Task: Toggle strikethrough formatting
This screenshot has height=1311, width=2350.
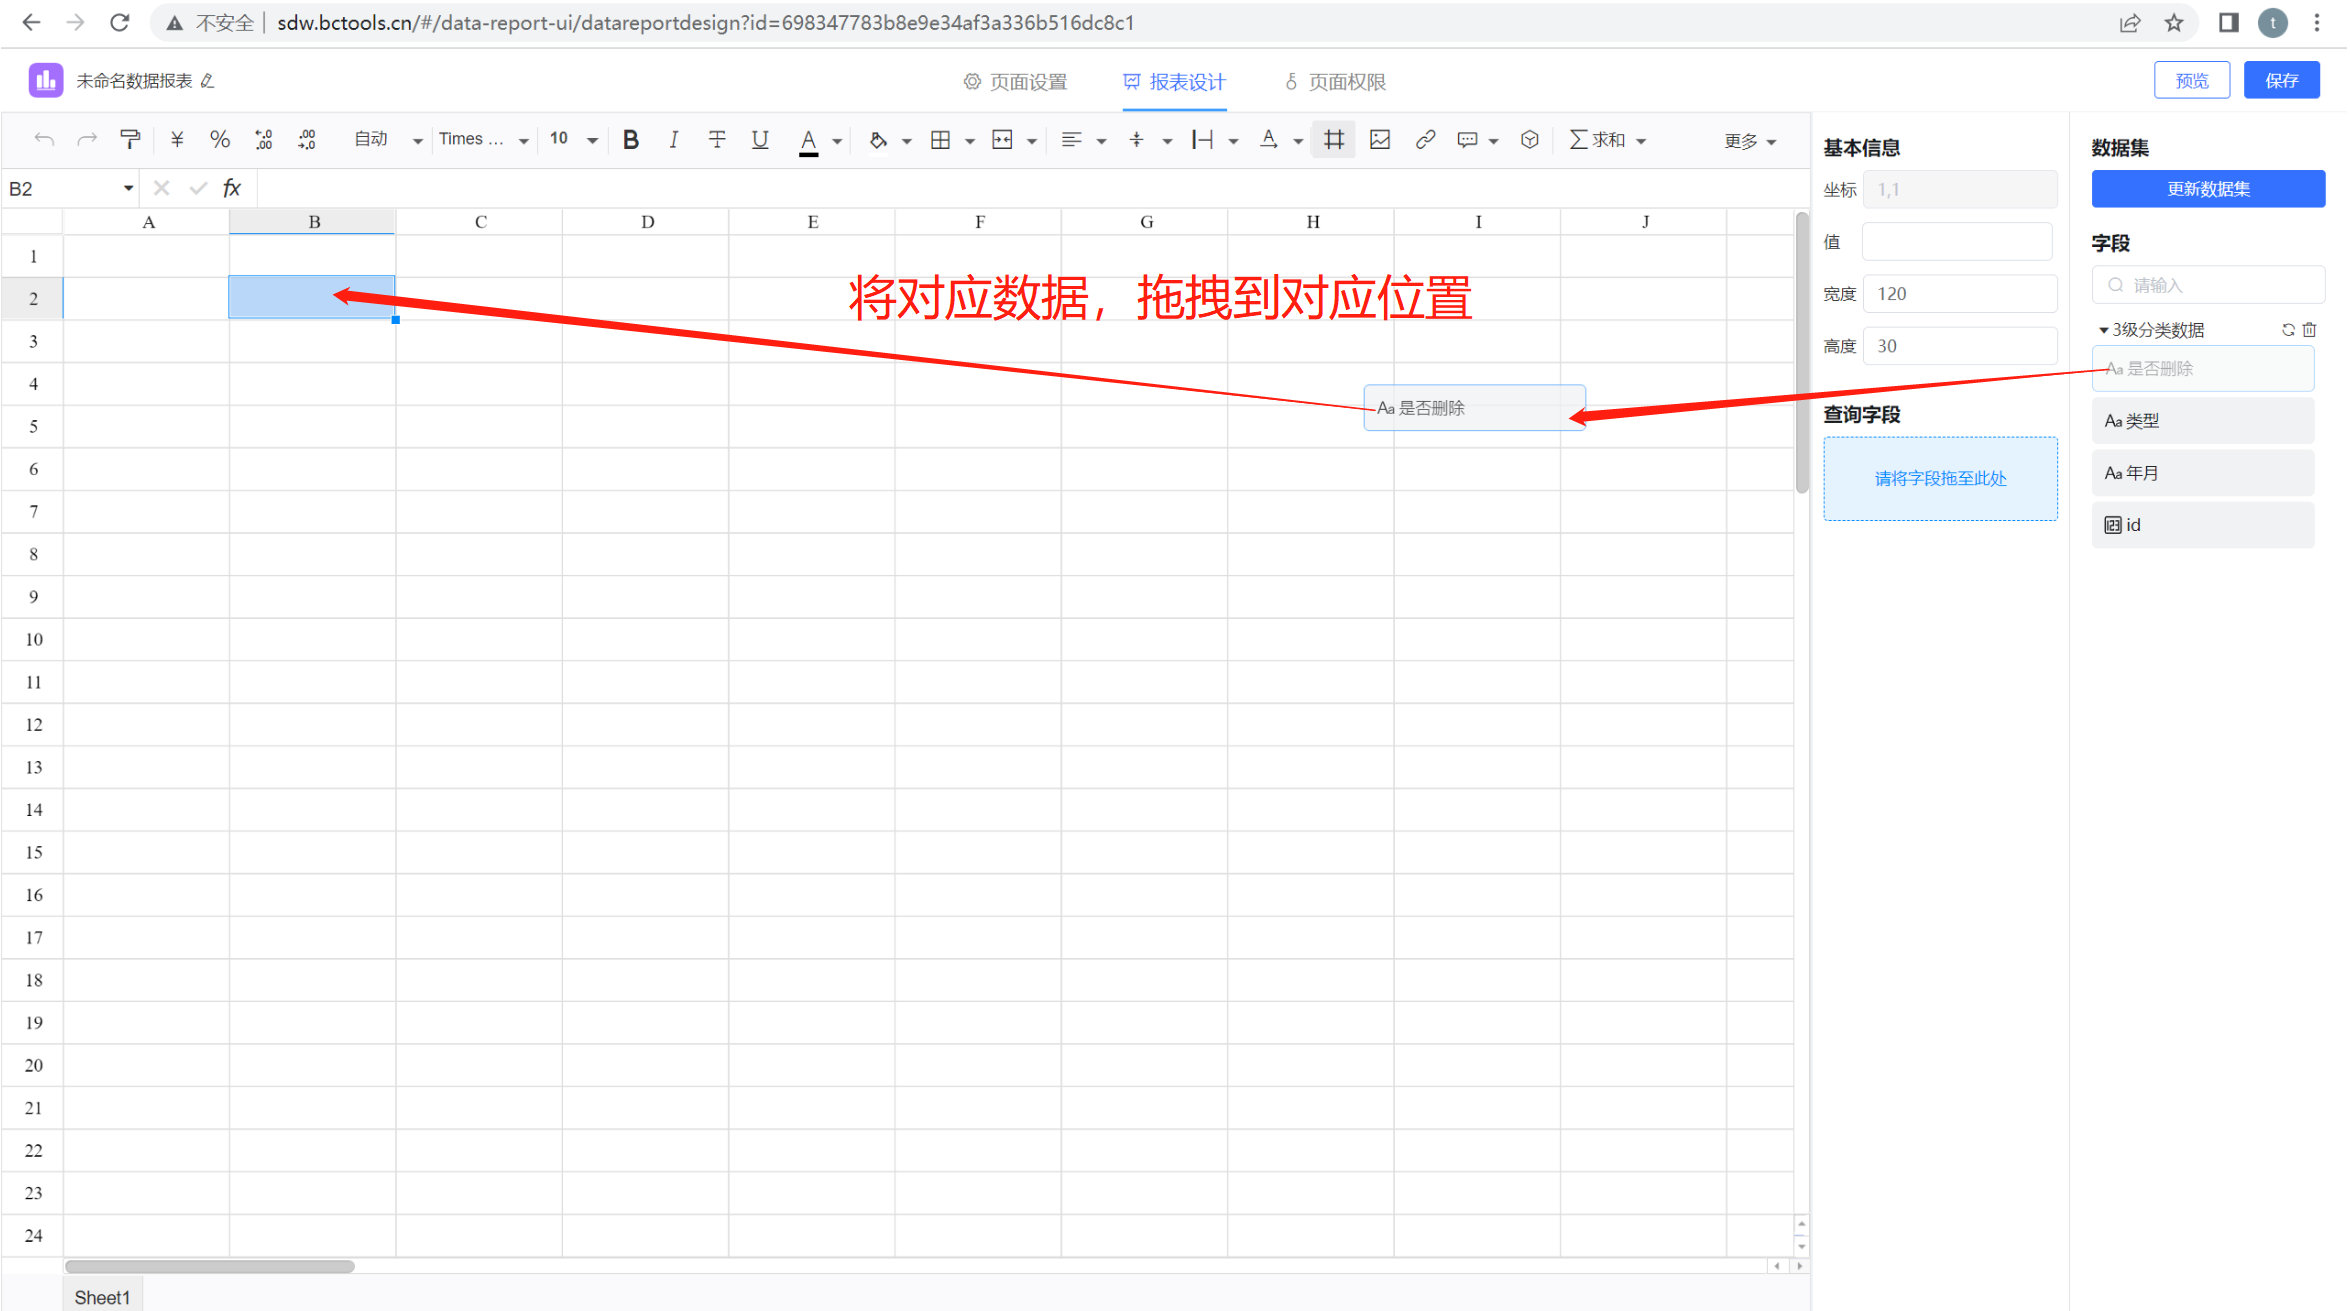Action: [717, 140]
